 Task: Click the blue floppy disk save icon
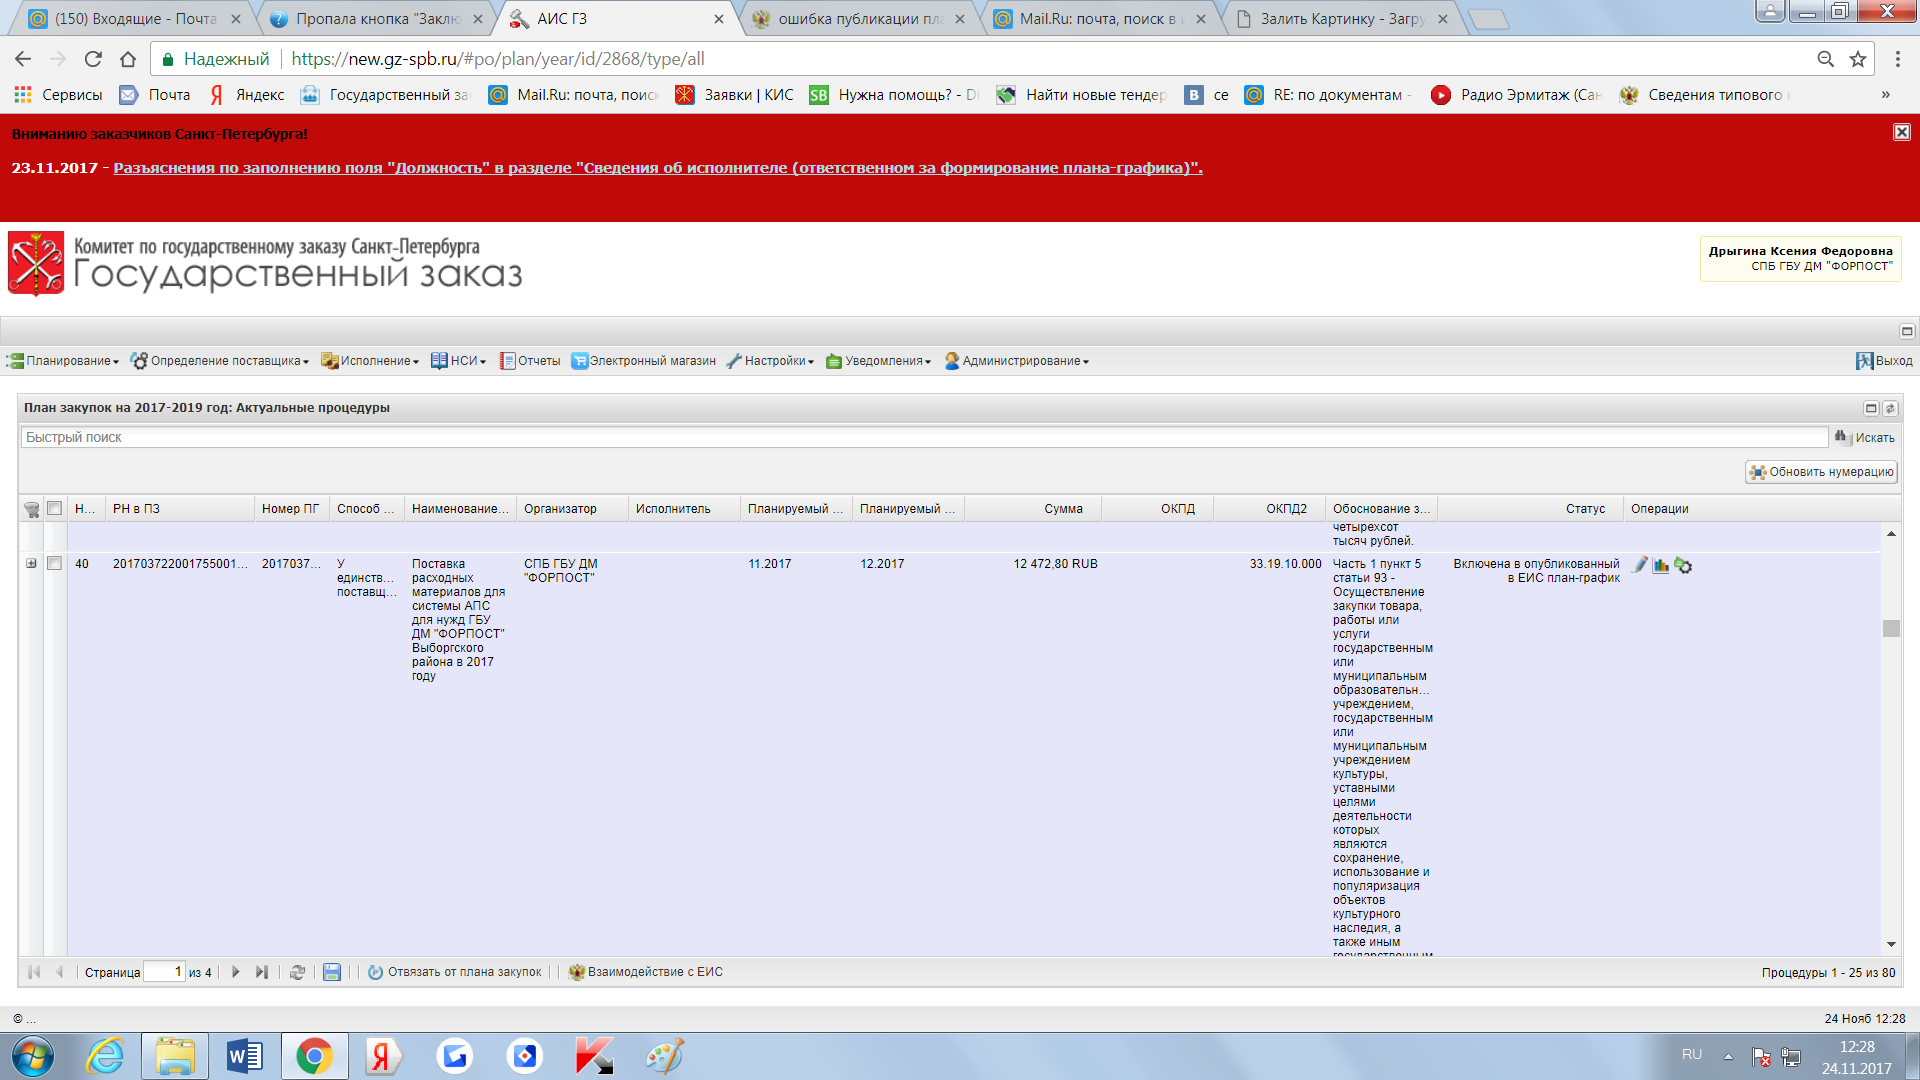332,972
